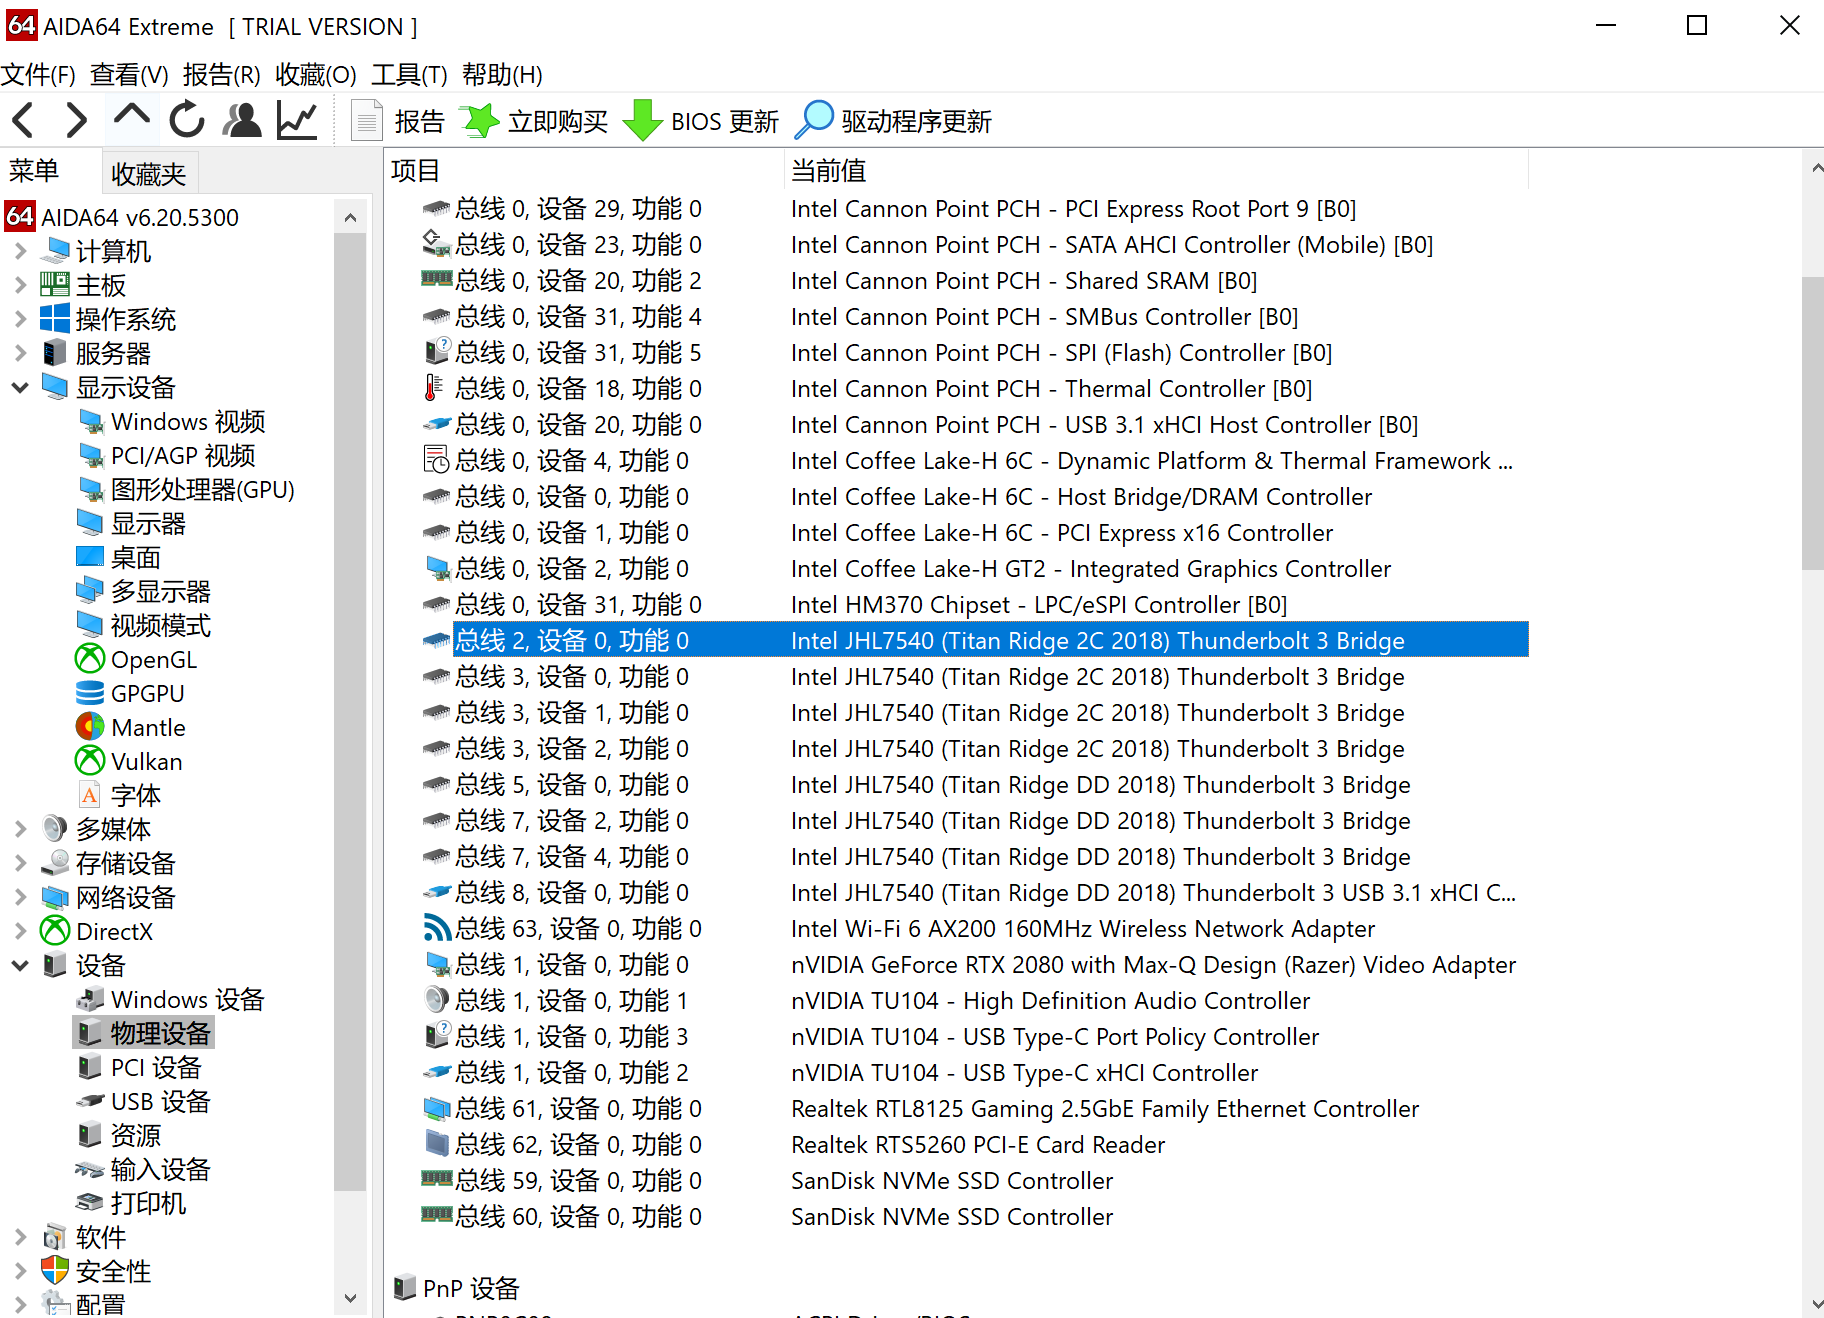Click the thermometer icon on 设备 18 row

coord(434,388)
